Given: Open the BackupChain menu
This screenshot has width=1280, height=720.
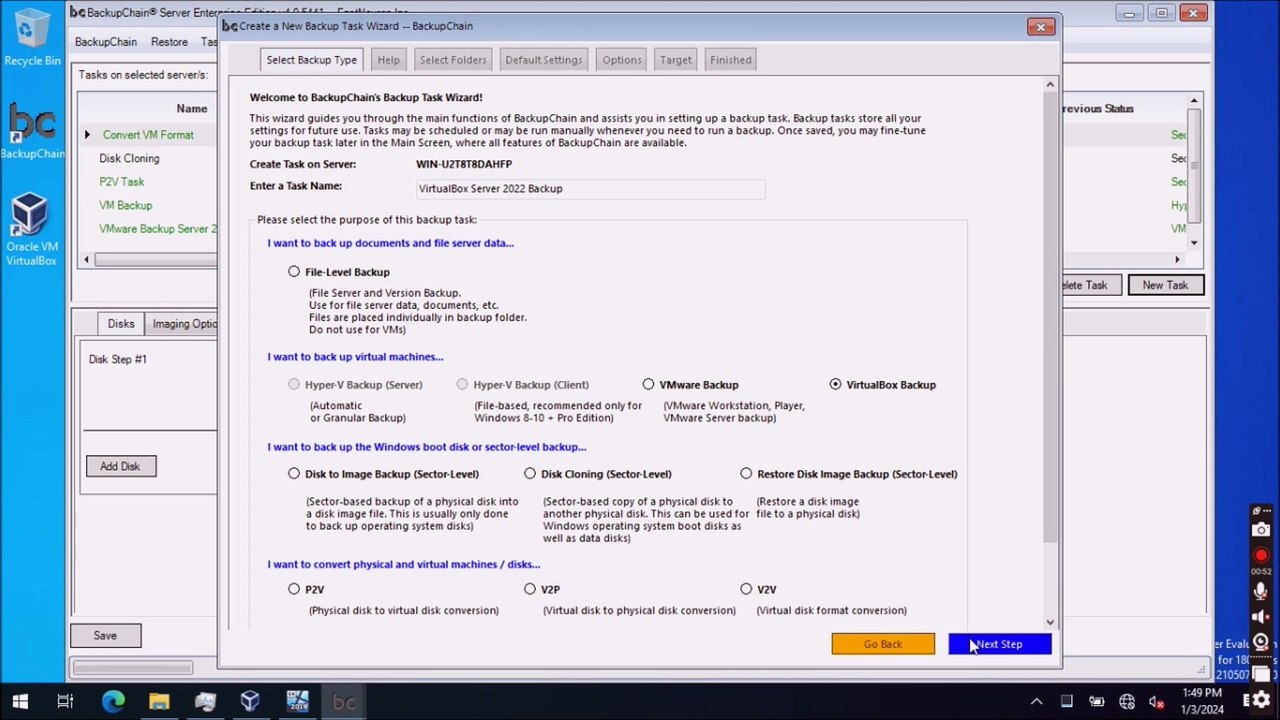Looking at the screenshot, I should [x=106, y=42].
